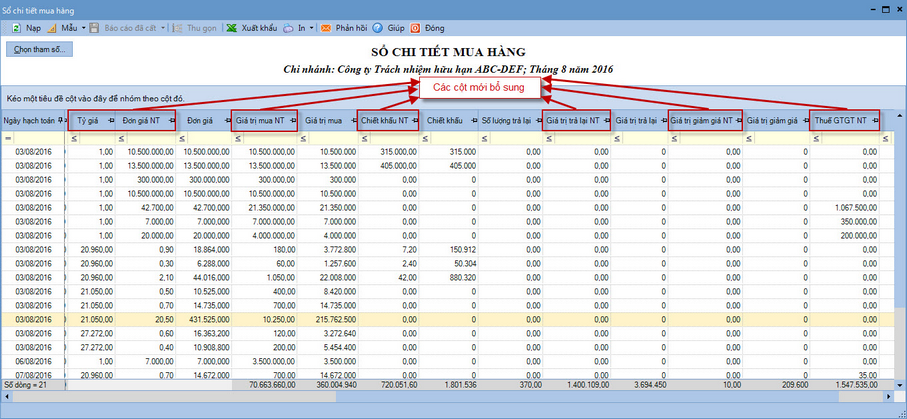Open Phản hồi feedback envelope button
Screen dimensions: 907x419
tap(345, 28)
